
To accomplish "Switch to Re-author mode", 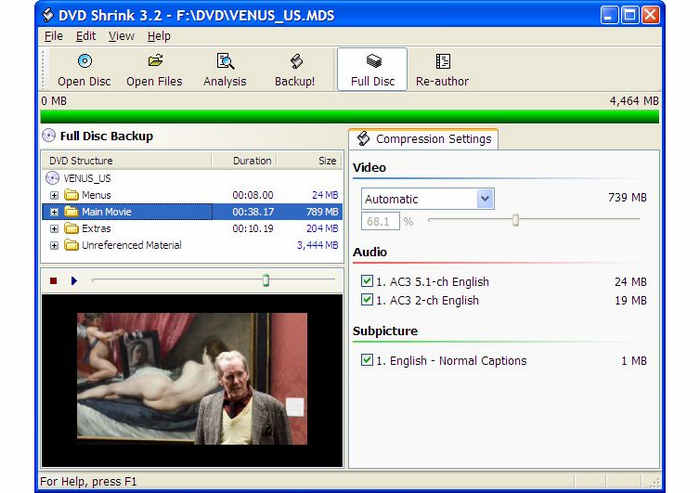I will (442, 69).
